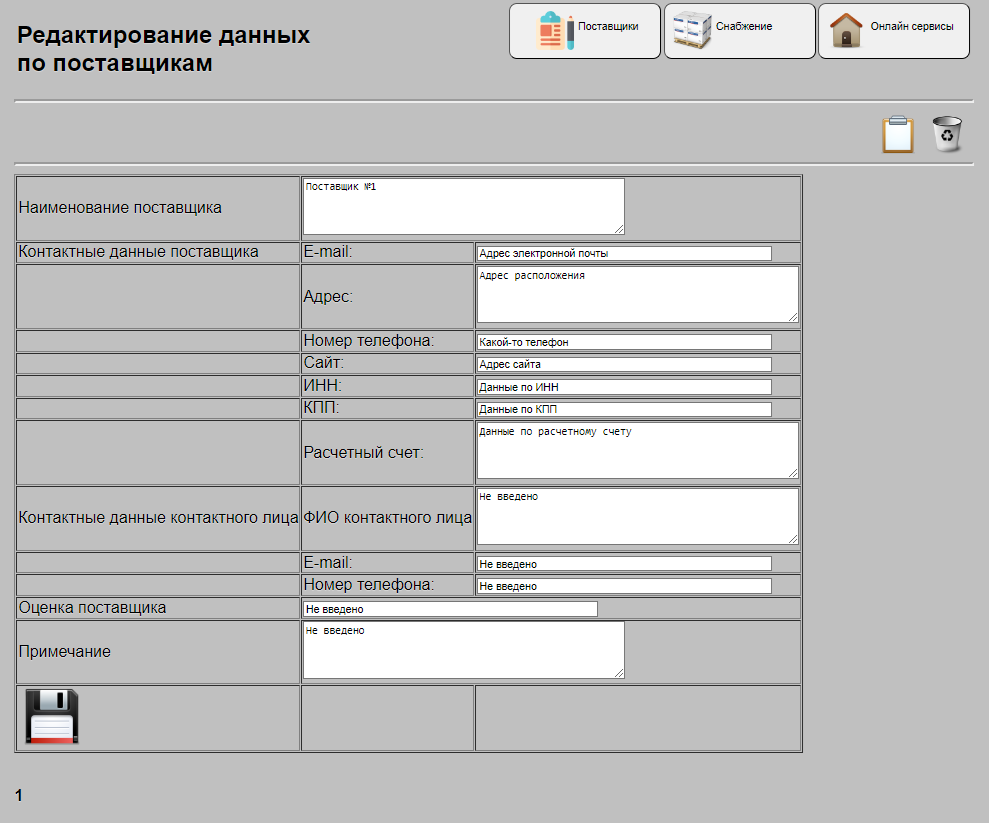The height and width of the screenshot is (823, 989).
Task: Click the stacked boxes icon in Снабжение button
Action: point(690,30)
